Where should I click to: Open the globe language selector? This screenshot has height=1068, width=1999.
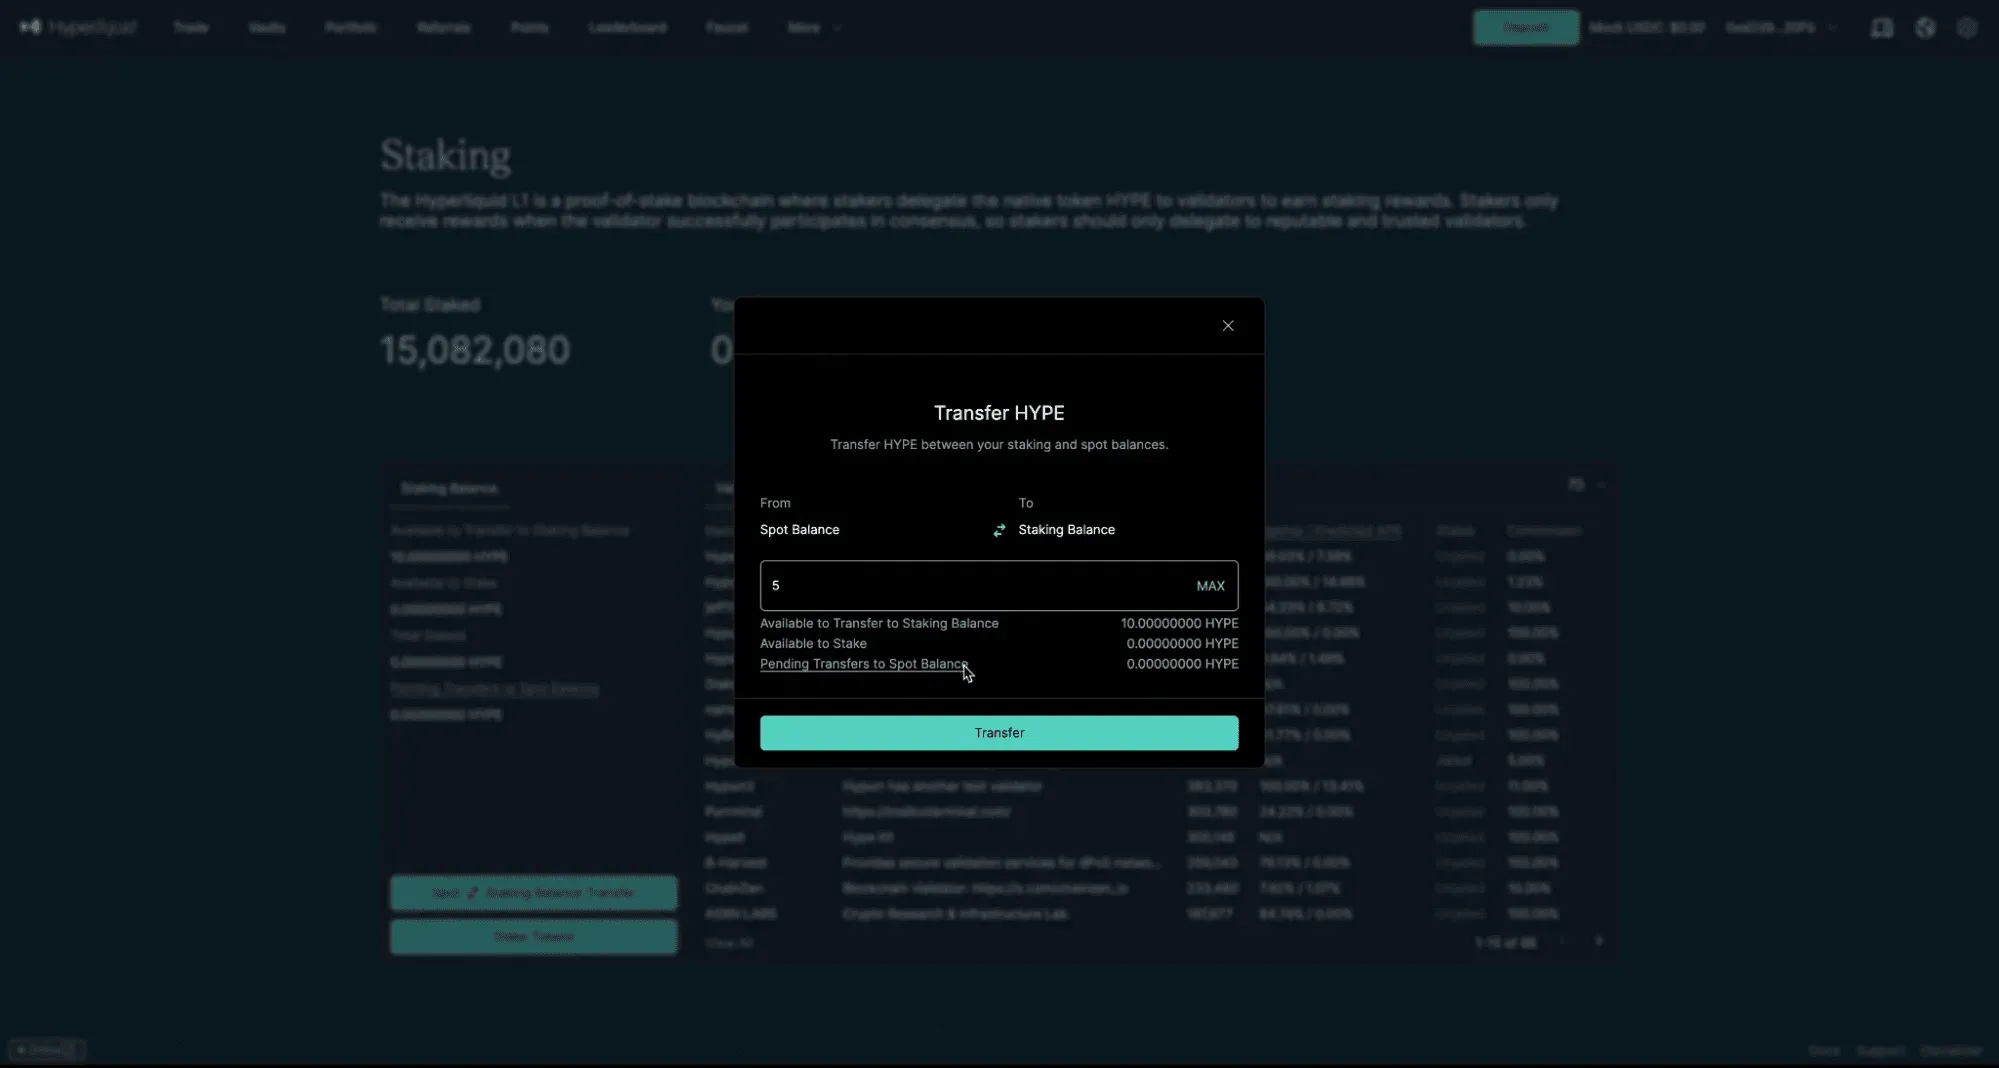(1925, 28)
